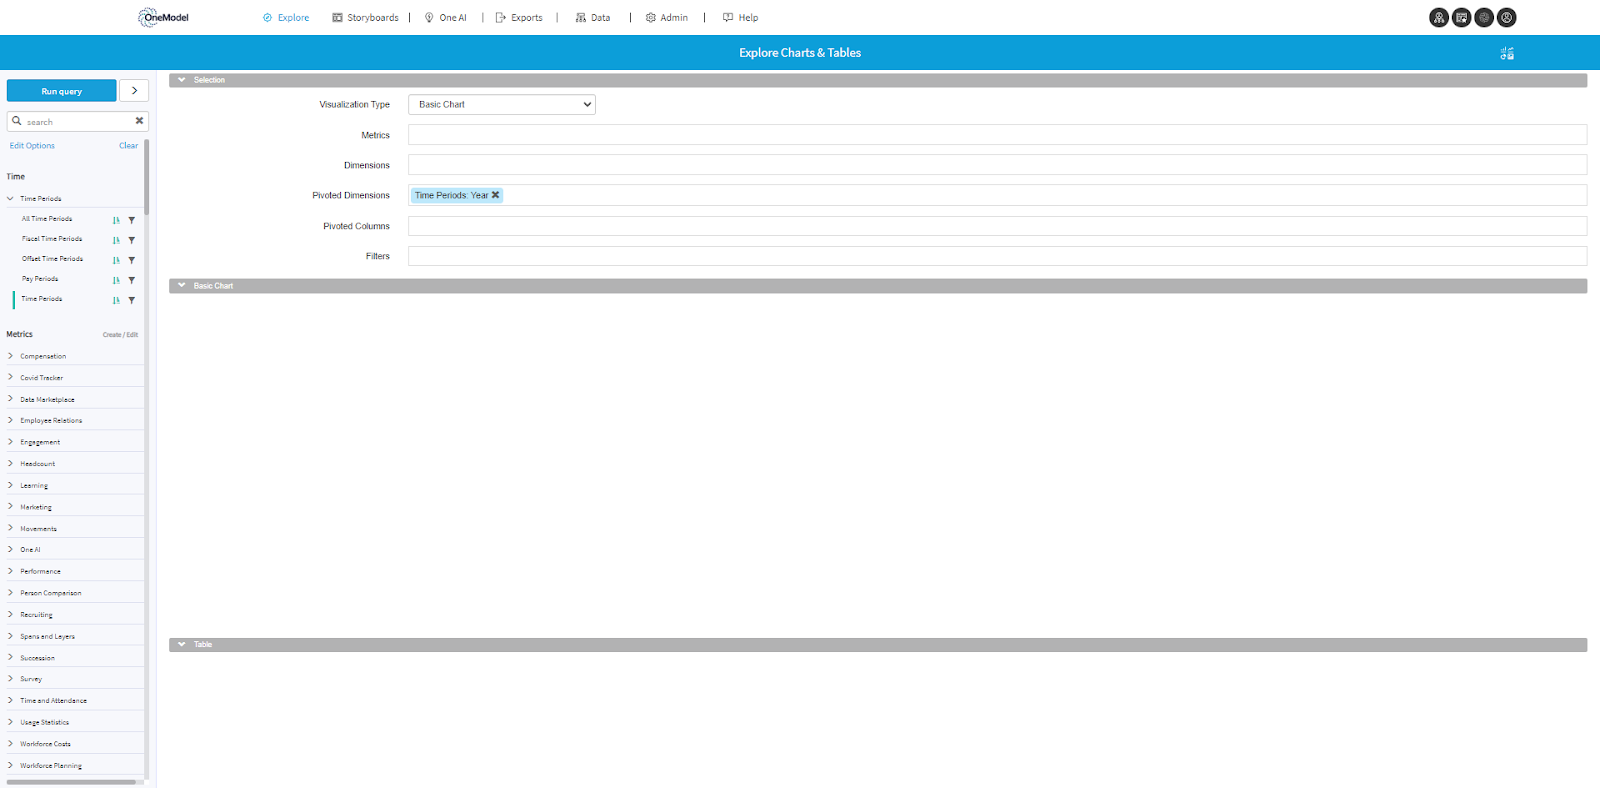Viewport: 1600px width, 788px height.
Task: Click the filter icon for Fiscal Time Periods
Action: (132, 240)
